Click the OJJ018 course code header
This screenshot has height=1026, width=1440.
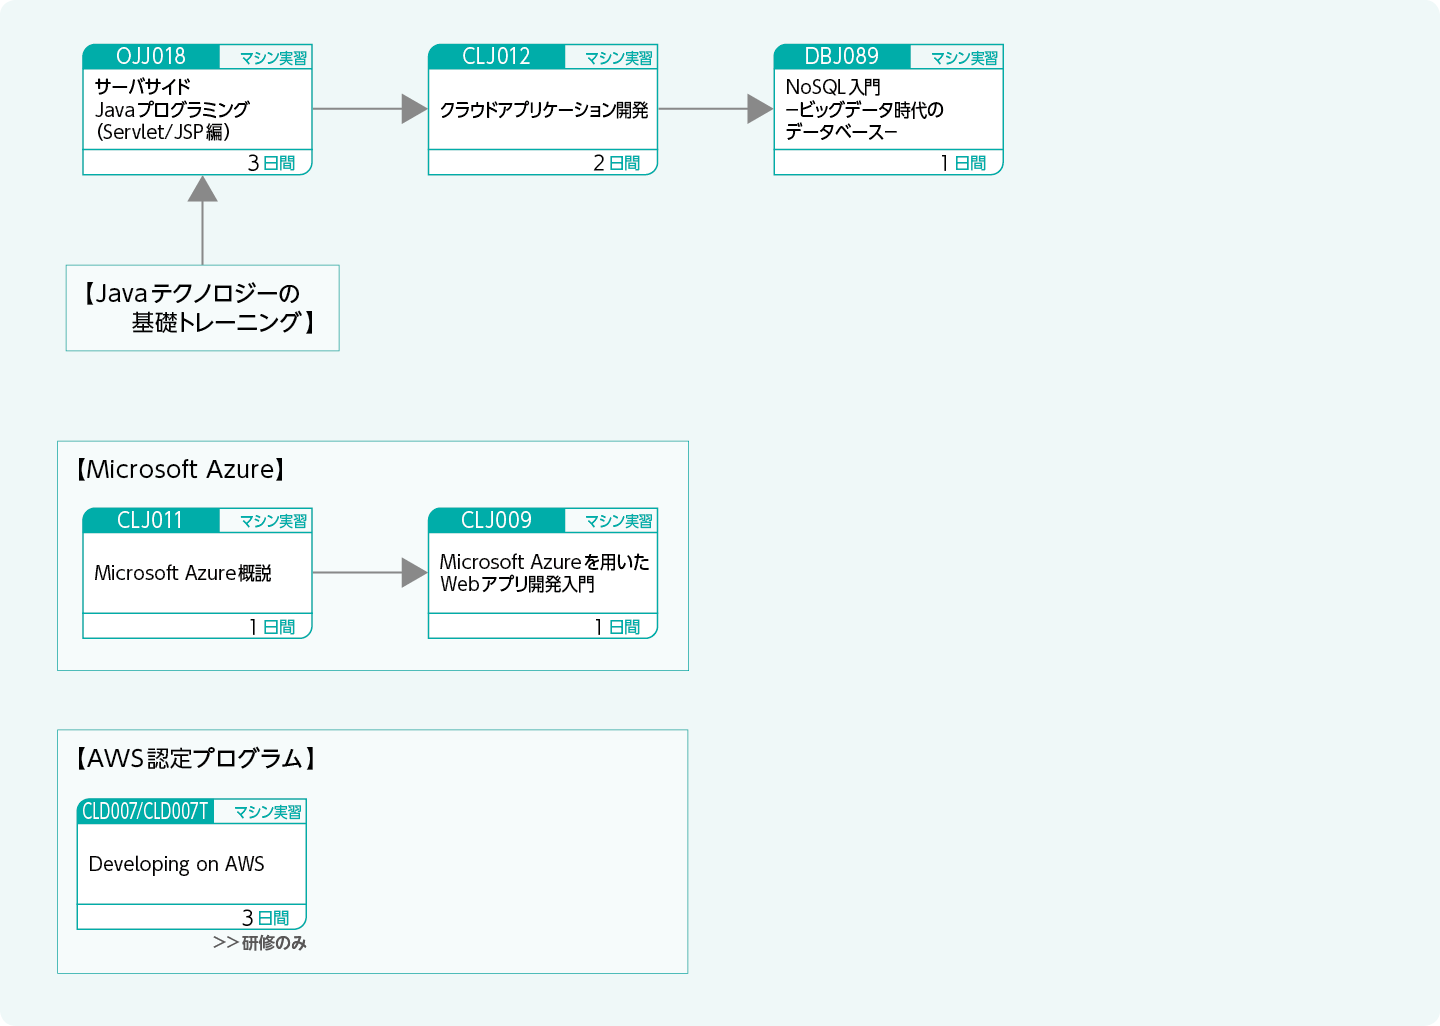click(x=151, y=56)
